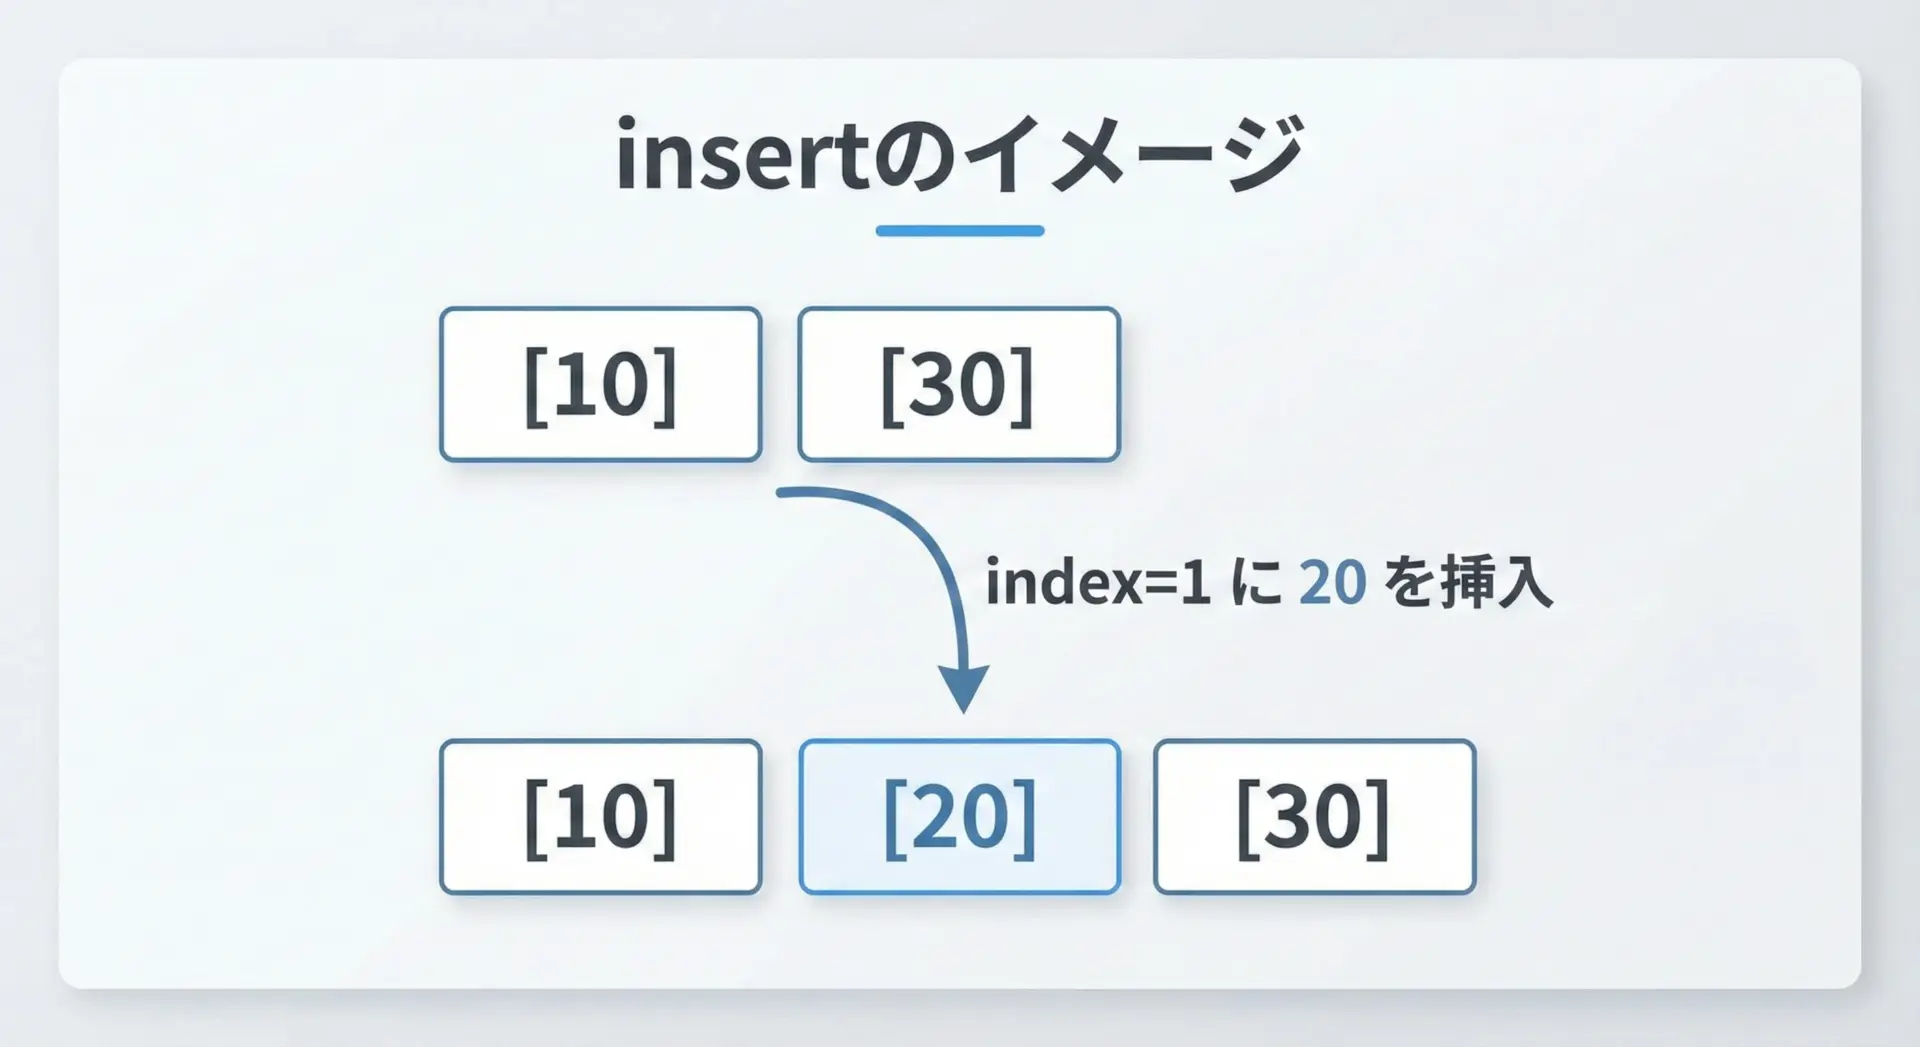
Task: Click the "index=1" text label
Action: point(1097,582)
